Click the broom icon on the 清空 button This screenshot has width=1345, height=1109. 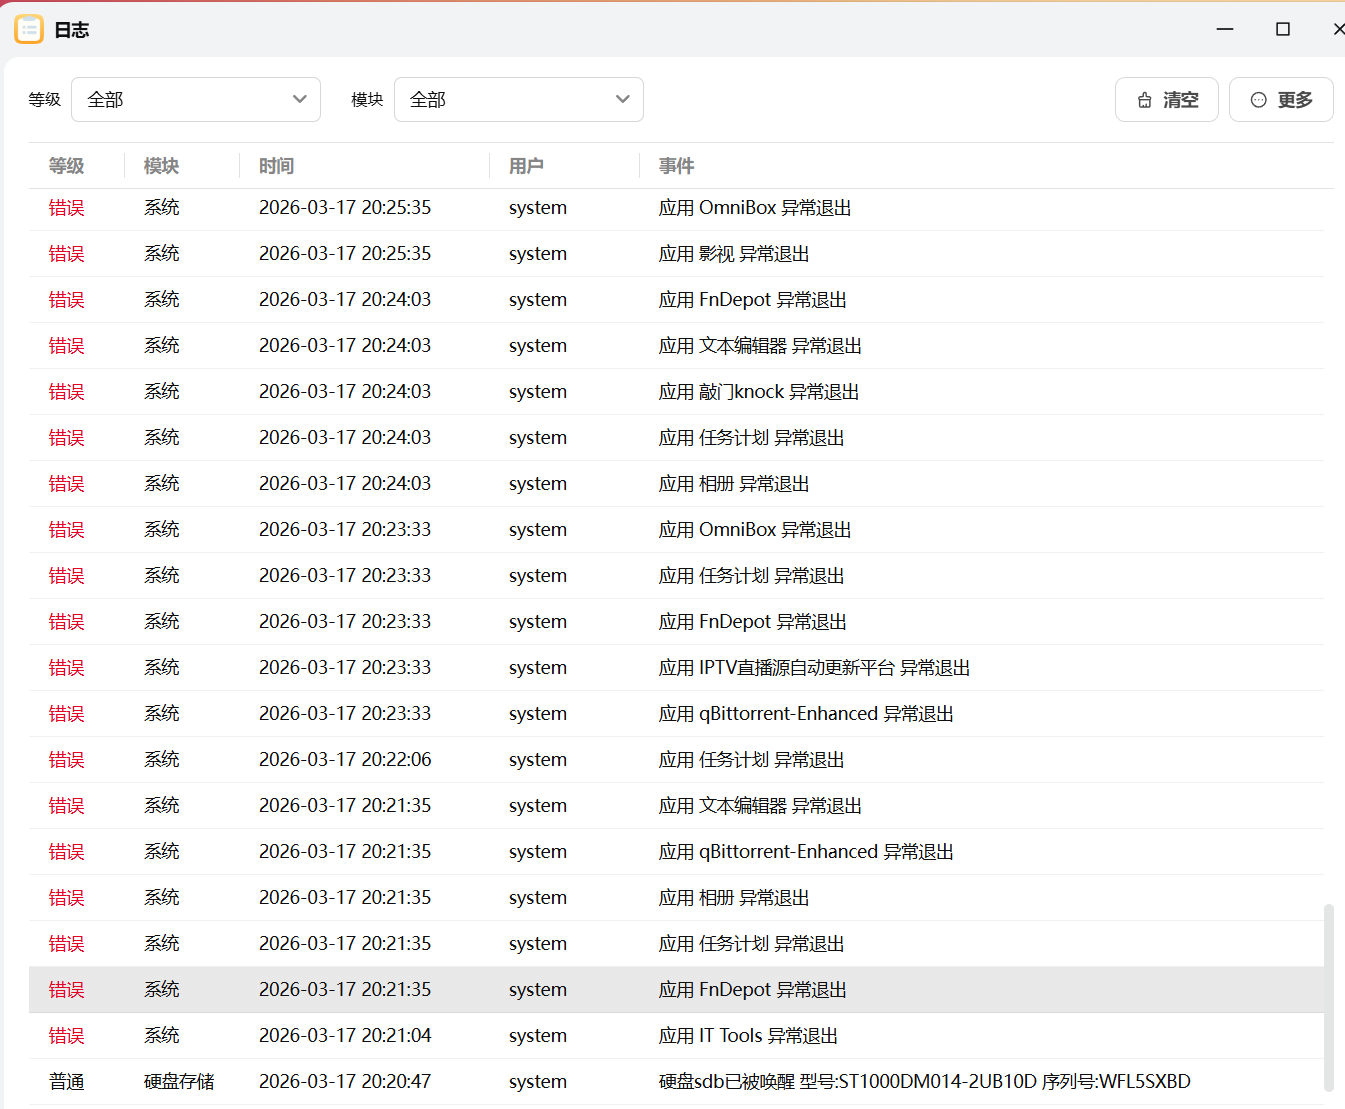[1144, 99]
